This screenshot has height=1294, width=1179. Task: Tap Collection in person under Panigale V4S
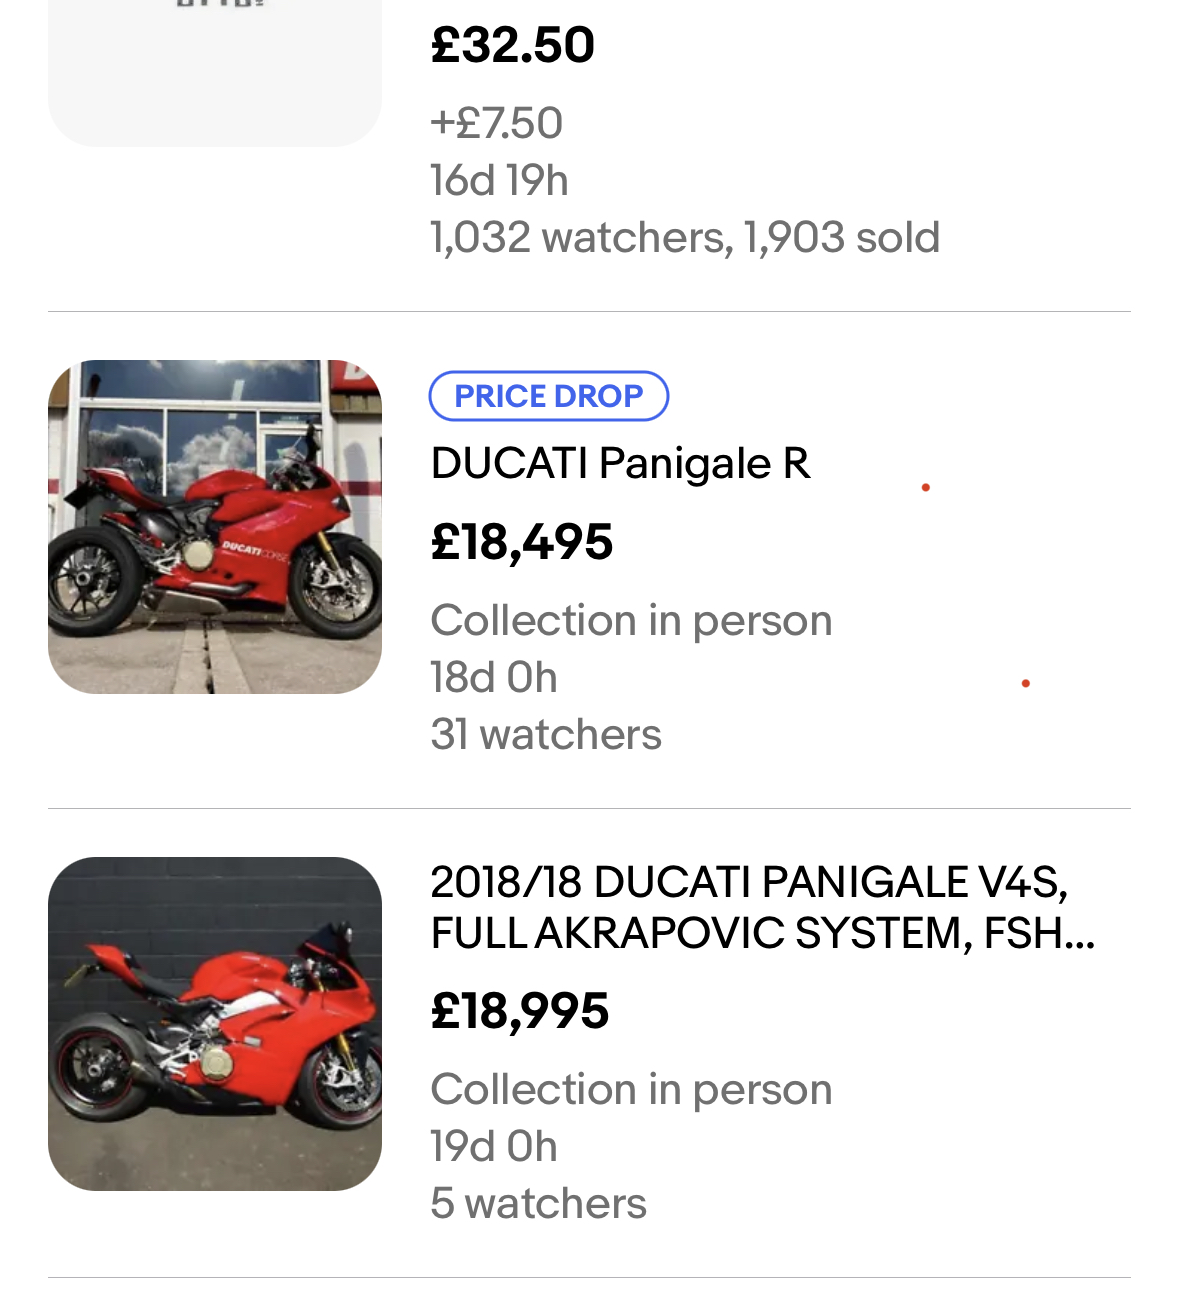pyautogui.click(x=631, y=1090)
